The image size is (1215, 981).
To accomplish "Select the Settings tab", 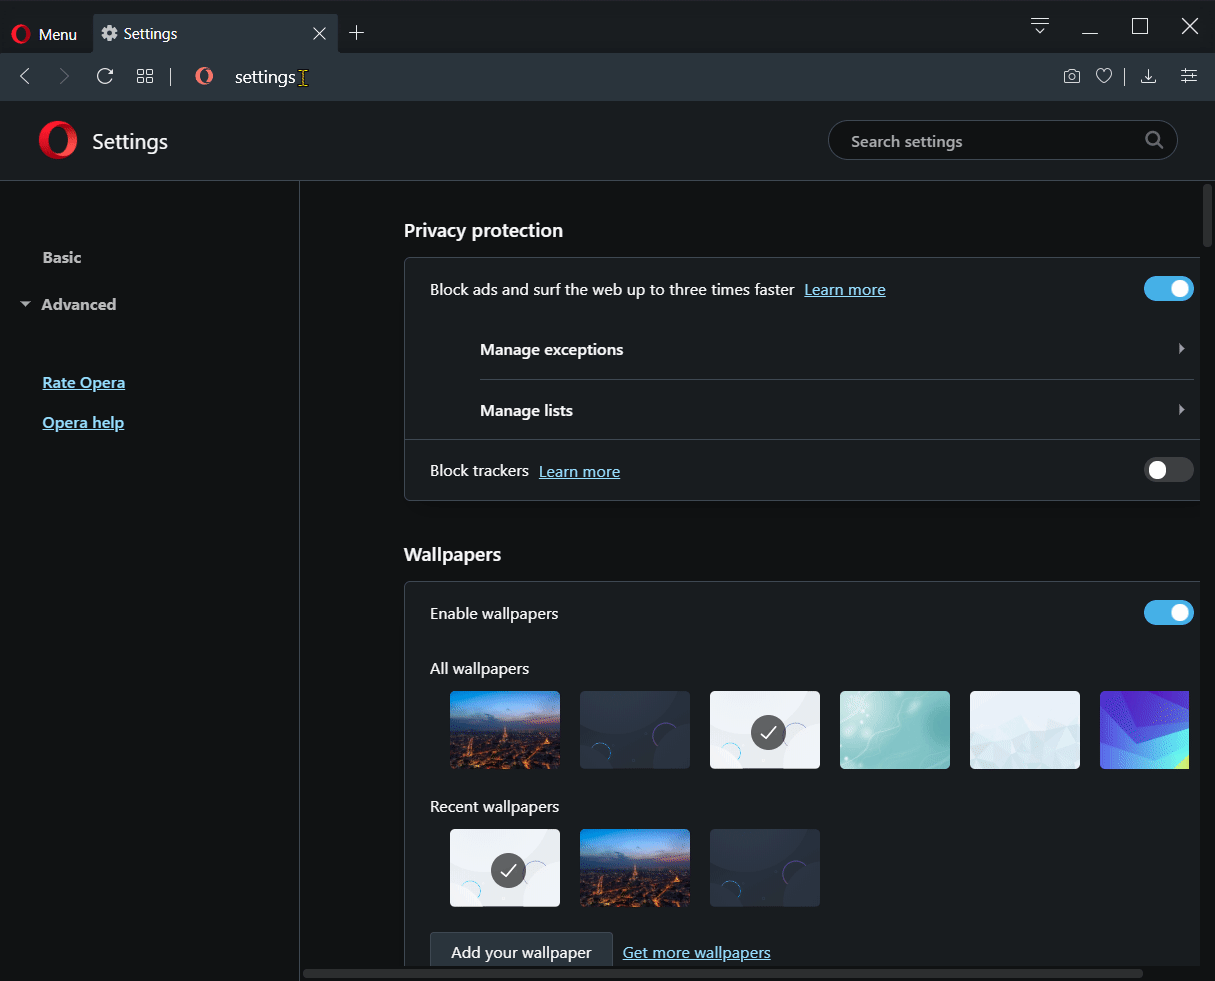I will coord(214,34).
